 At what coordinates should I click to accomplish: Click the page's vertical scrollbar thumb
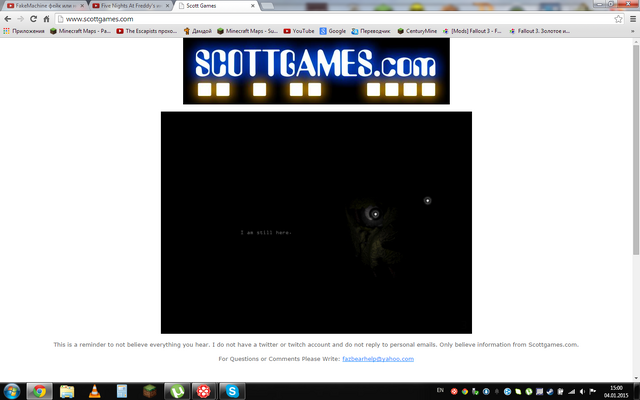636,150
